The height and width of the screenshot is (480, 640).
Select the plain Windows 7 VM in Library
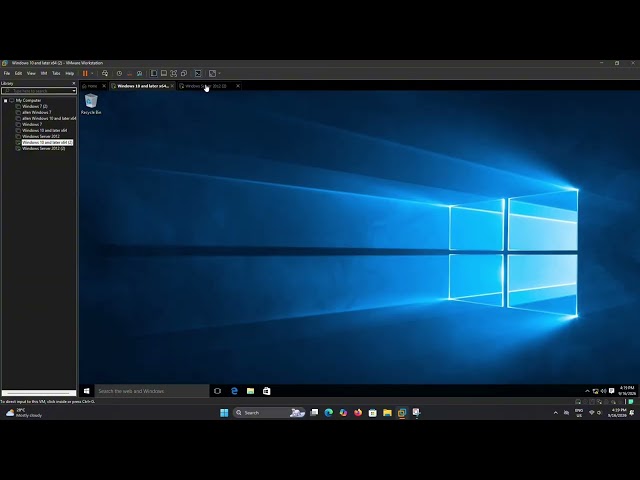[x=32, y=124]
